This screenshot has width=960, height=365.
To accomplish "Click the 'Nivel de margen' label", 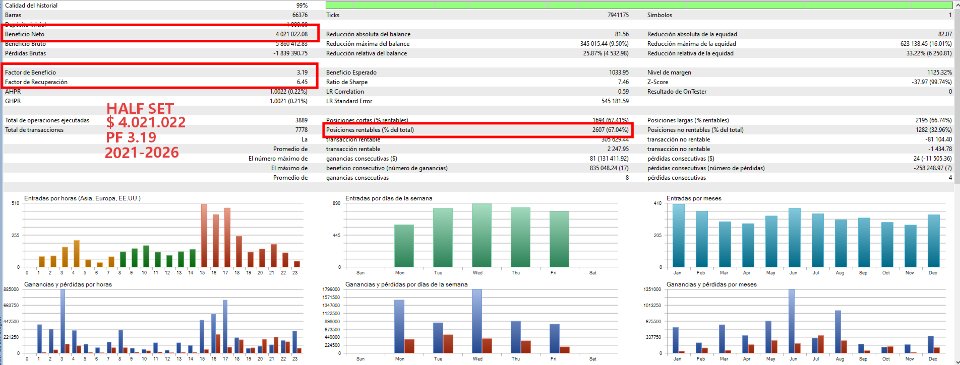I will 667,72.
